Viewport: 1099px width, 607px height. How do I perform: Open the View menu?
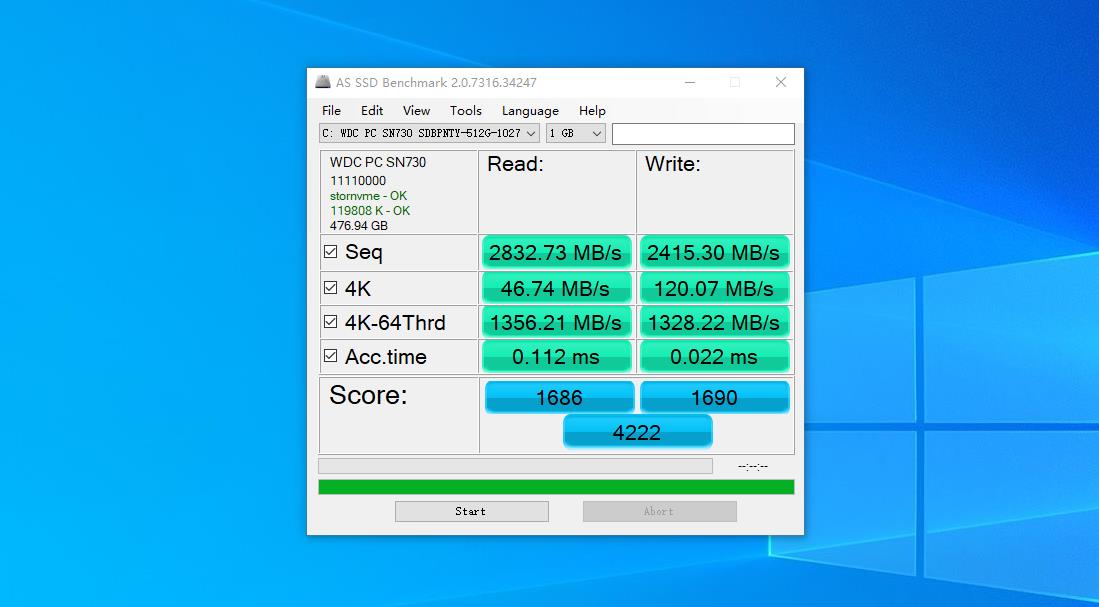[x=416, y=111]
